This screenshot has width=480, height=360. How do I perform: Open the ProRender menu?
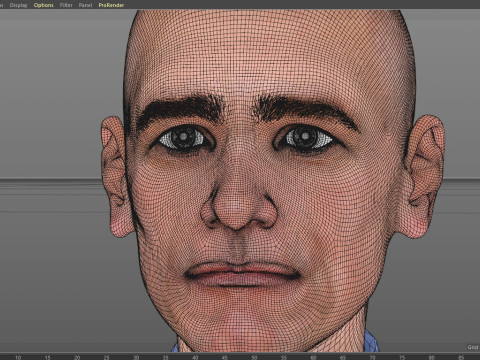click(x=111, y=5)
